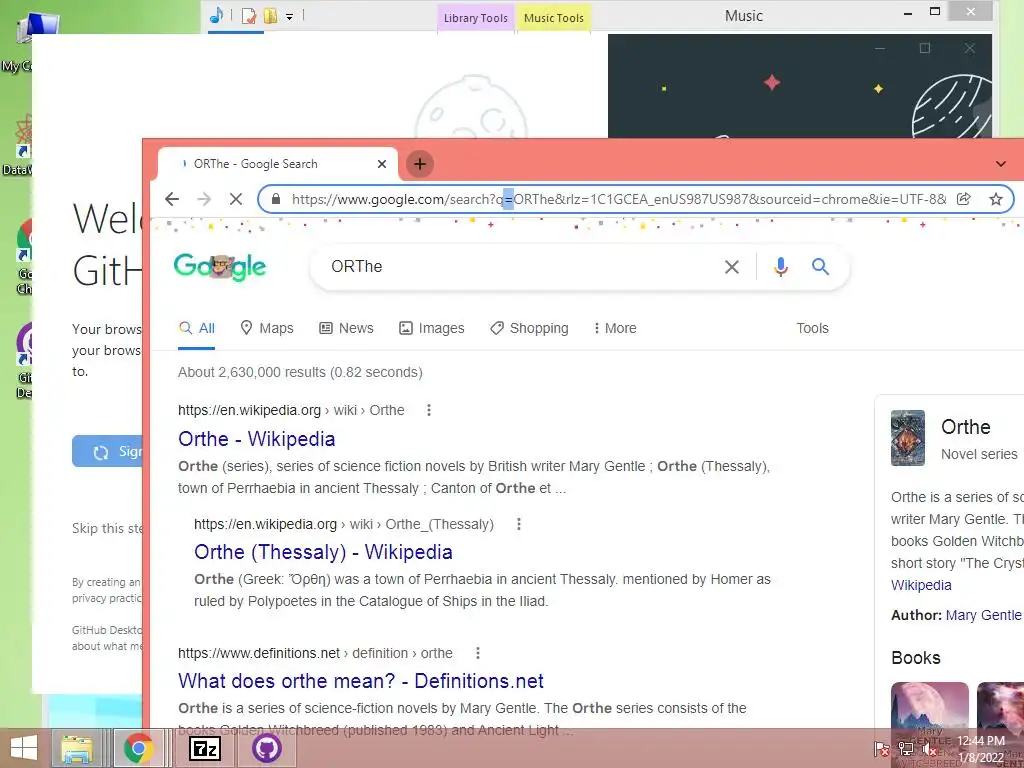Image resolution: width=1024 pixels, height=768 pixels.
Task: Open options for en.wikipedia.org Orthe result
Action: click(x=428, y=410)
